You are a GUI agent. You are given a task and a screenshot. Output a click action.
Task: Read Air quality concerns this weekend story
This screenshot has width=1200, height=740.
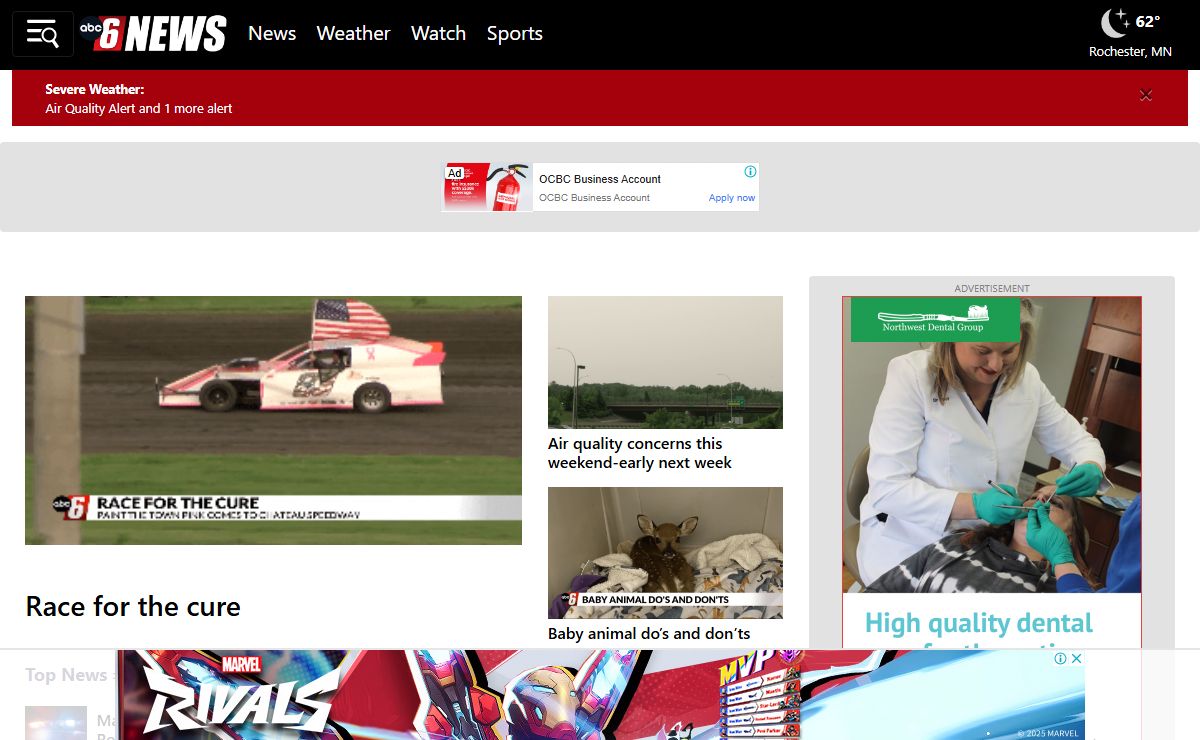(x=640, y=453)
